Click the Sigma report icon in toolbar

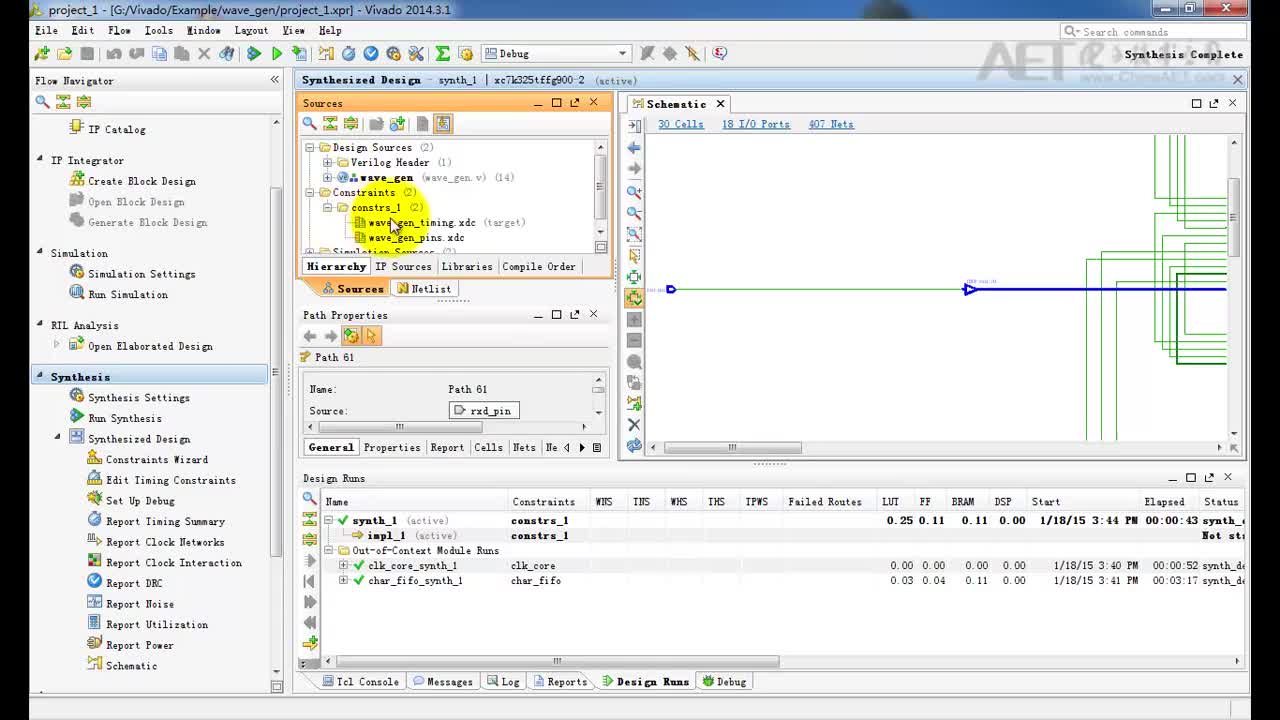pyautogui.click(x=443, y=54)
